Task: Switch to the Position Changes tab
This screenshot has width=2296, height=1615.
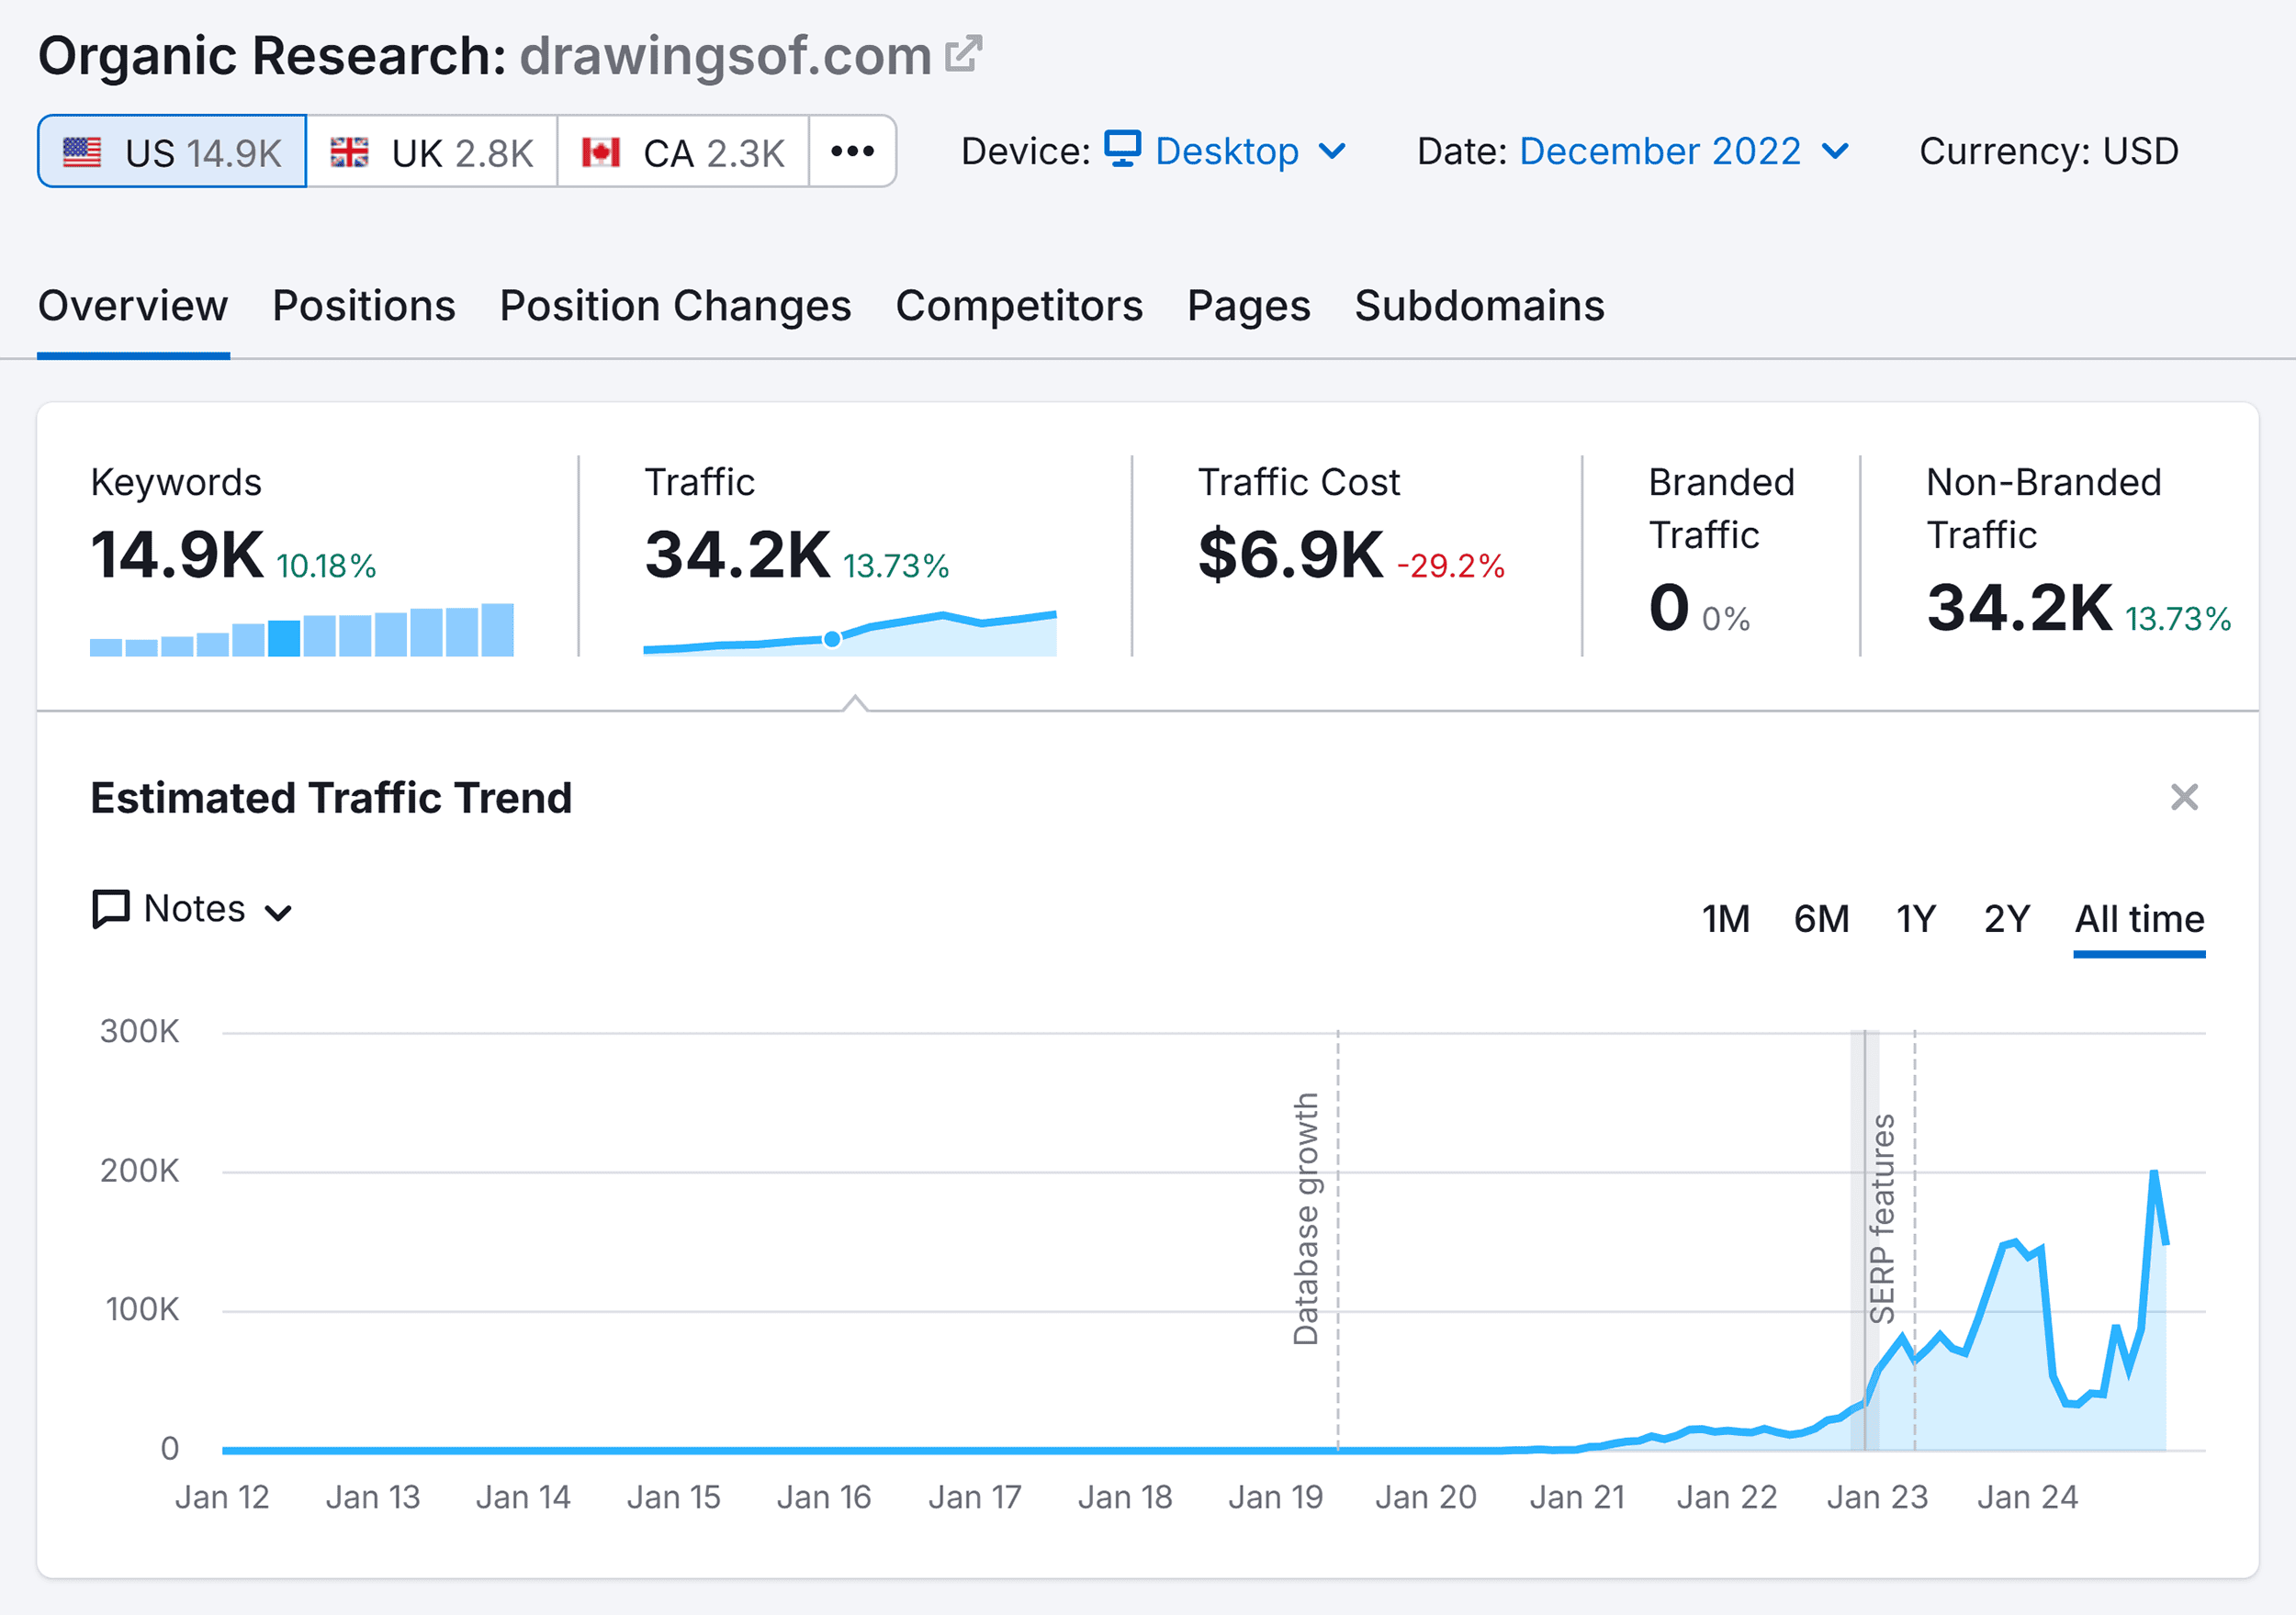Action: click(675, 306)
